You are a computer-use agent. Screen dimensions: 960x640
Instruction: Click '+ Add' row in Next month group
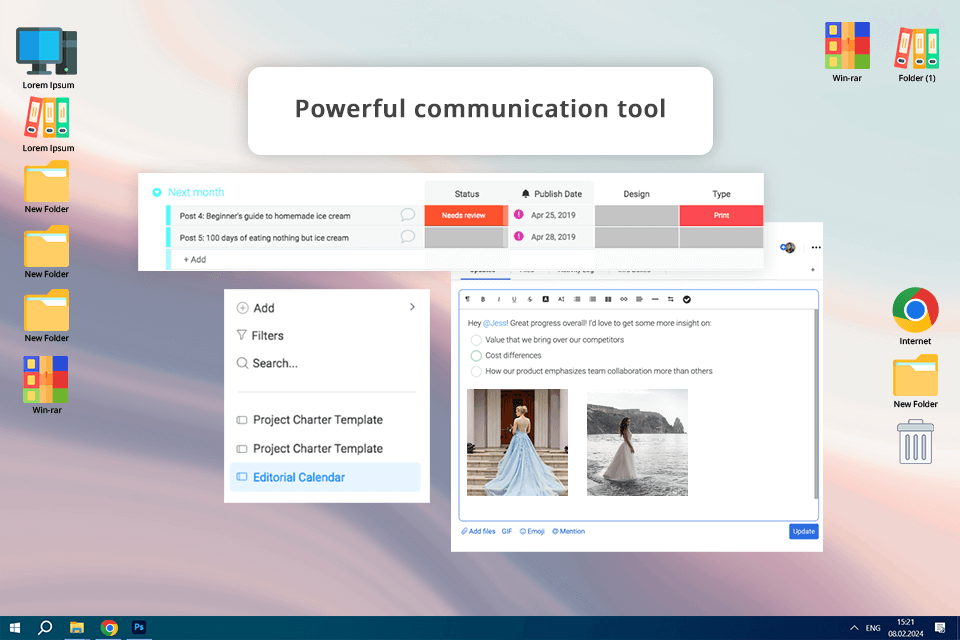[x=195, y=259]
